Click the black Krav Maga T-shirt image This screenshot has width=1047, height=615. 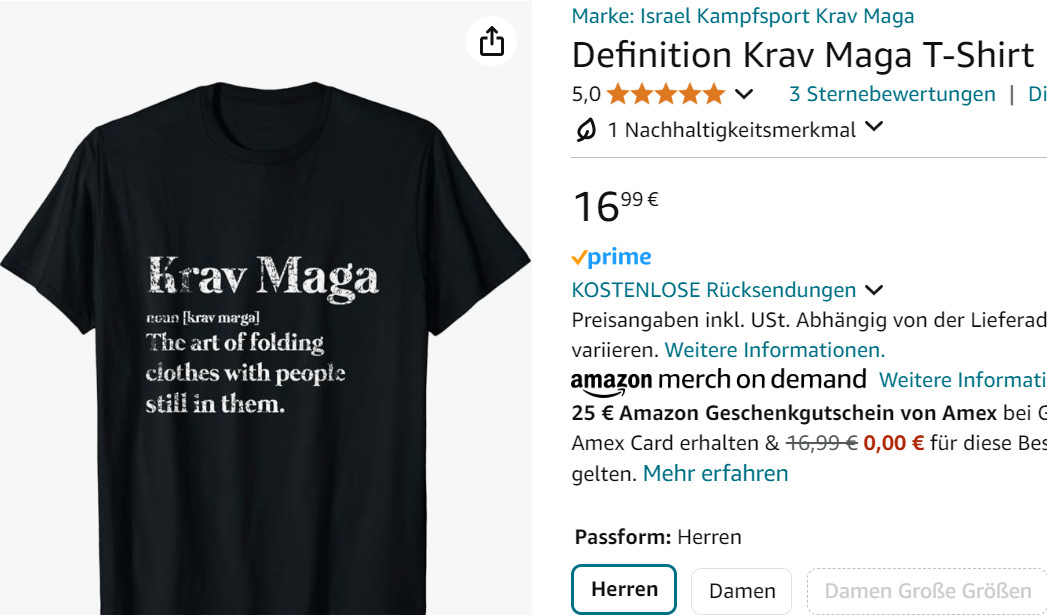coord(265,340)
